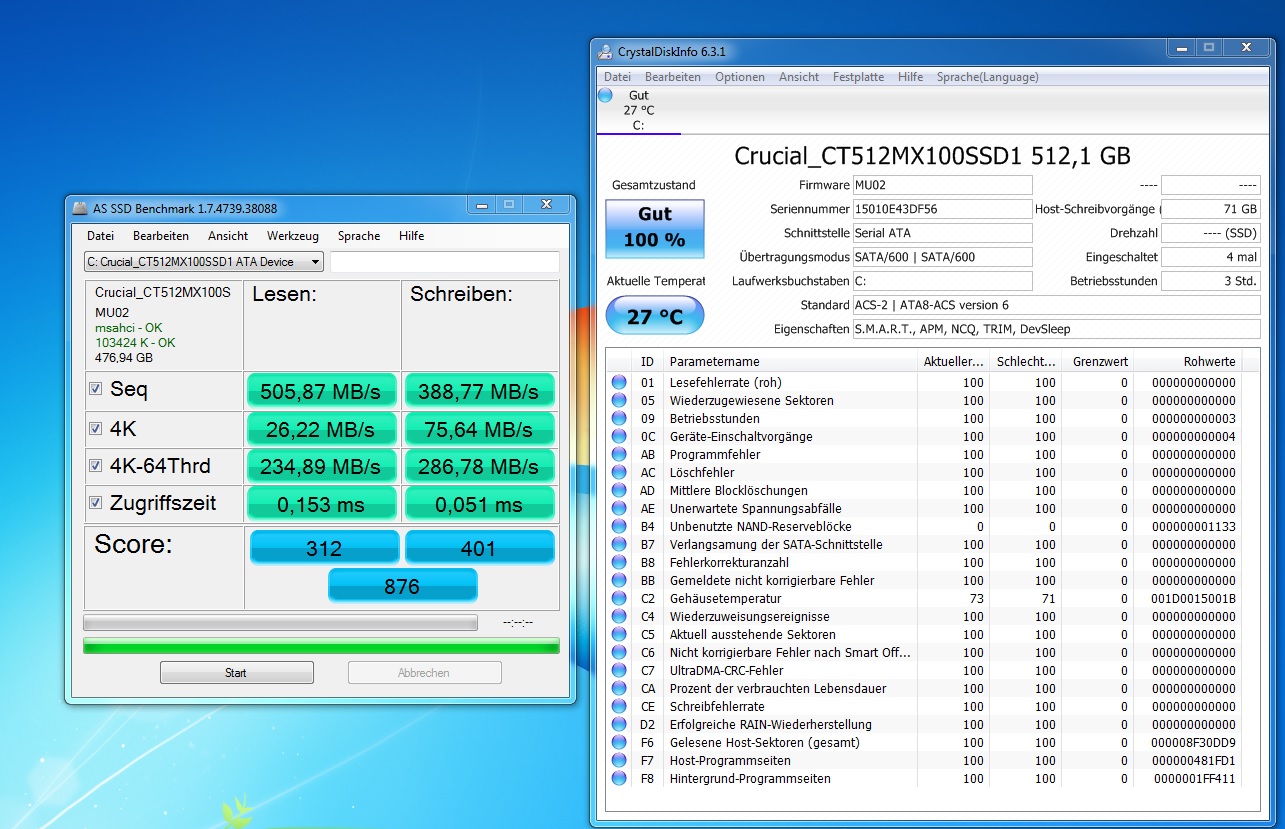Click the Host-Schreibvorgänge value 71 GB

coord(1211,209)
